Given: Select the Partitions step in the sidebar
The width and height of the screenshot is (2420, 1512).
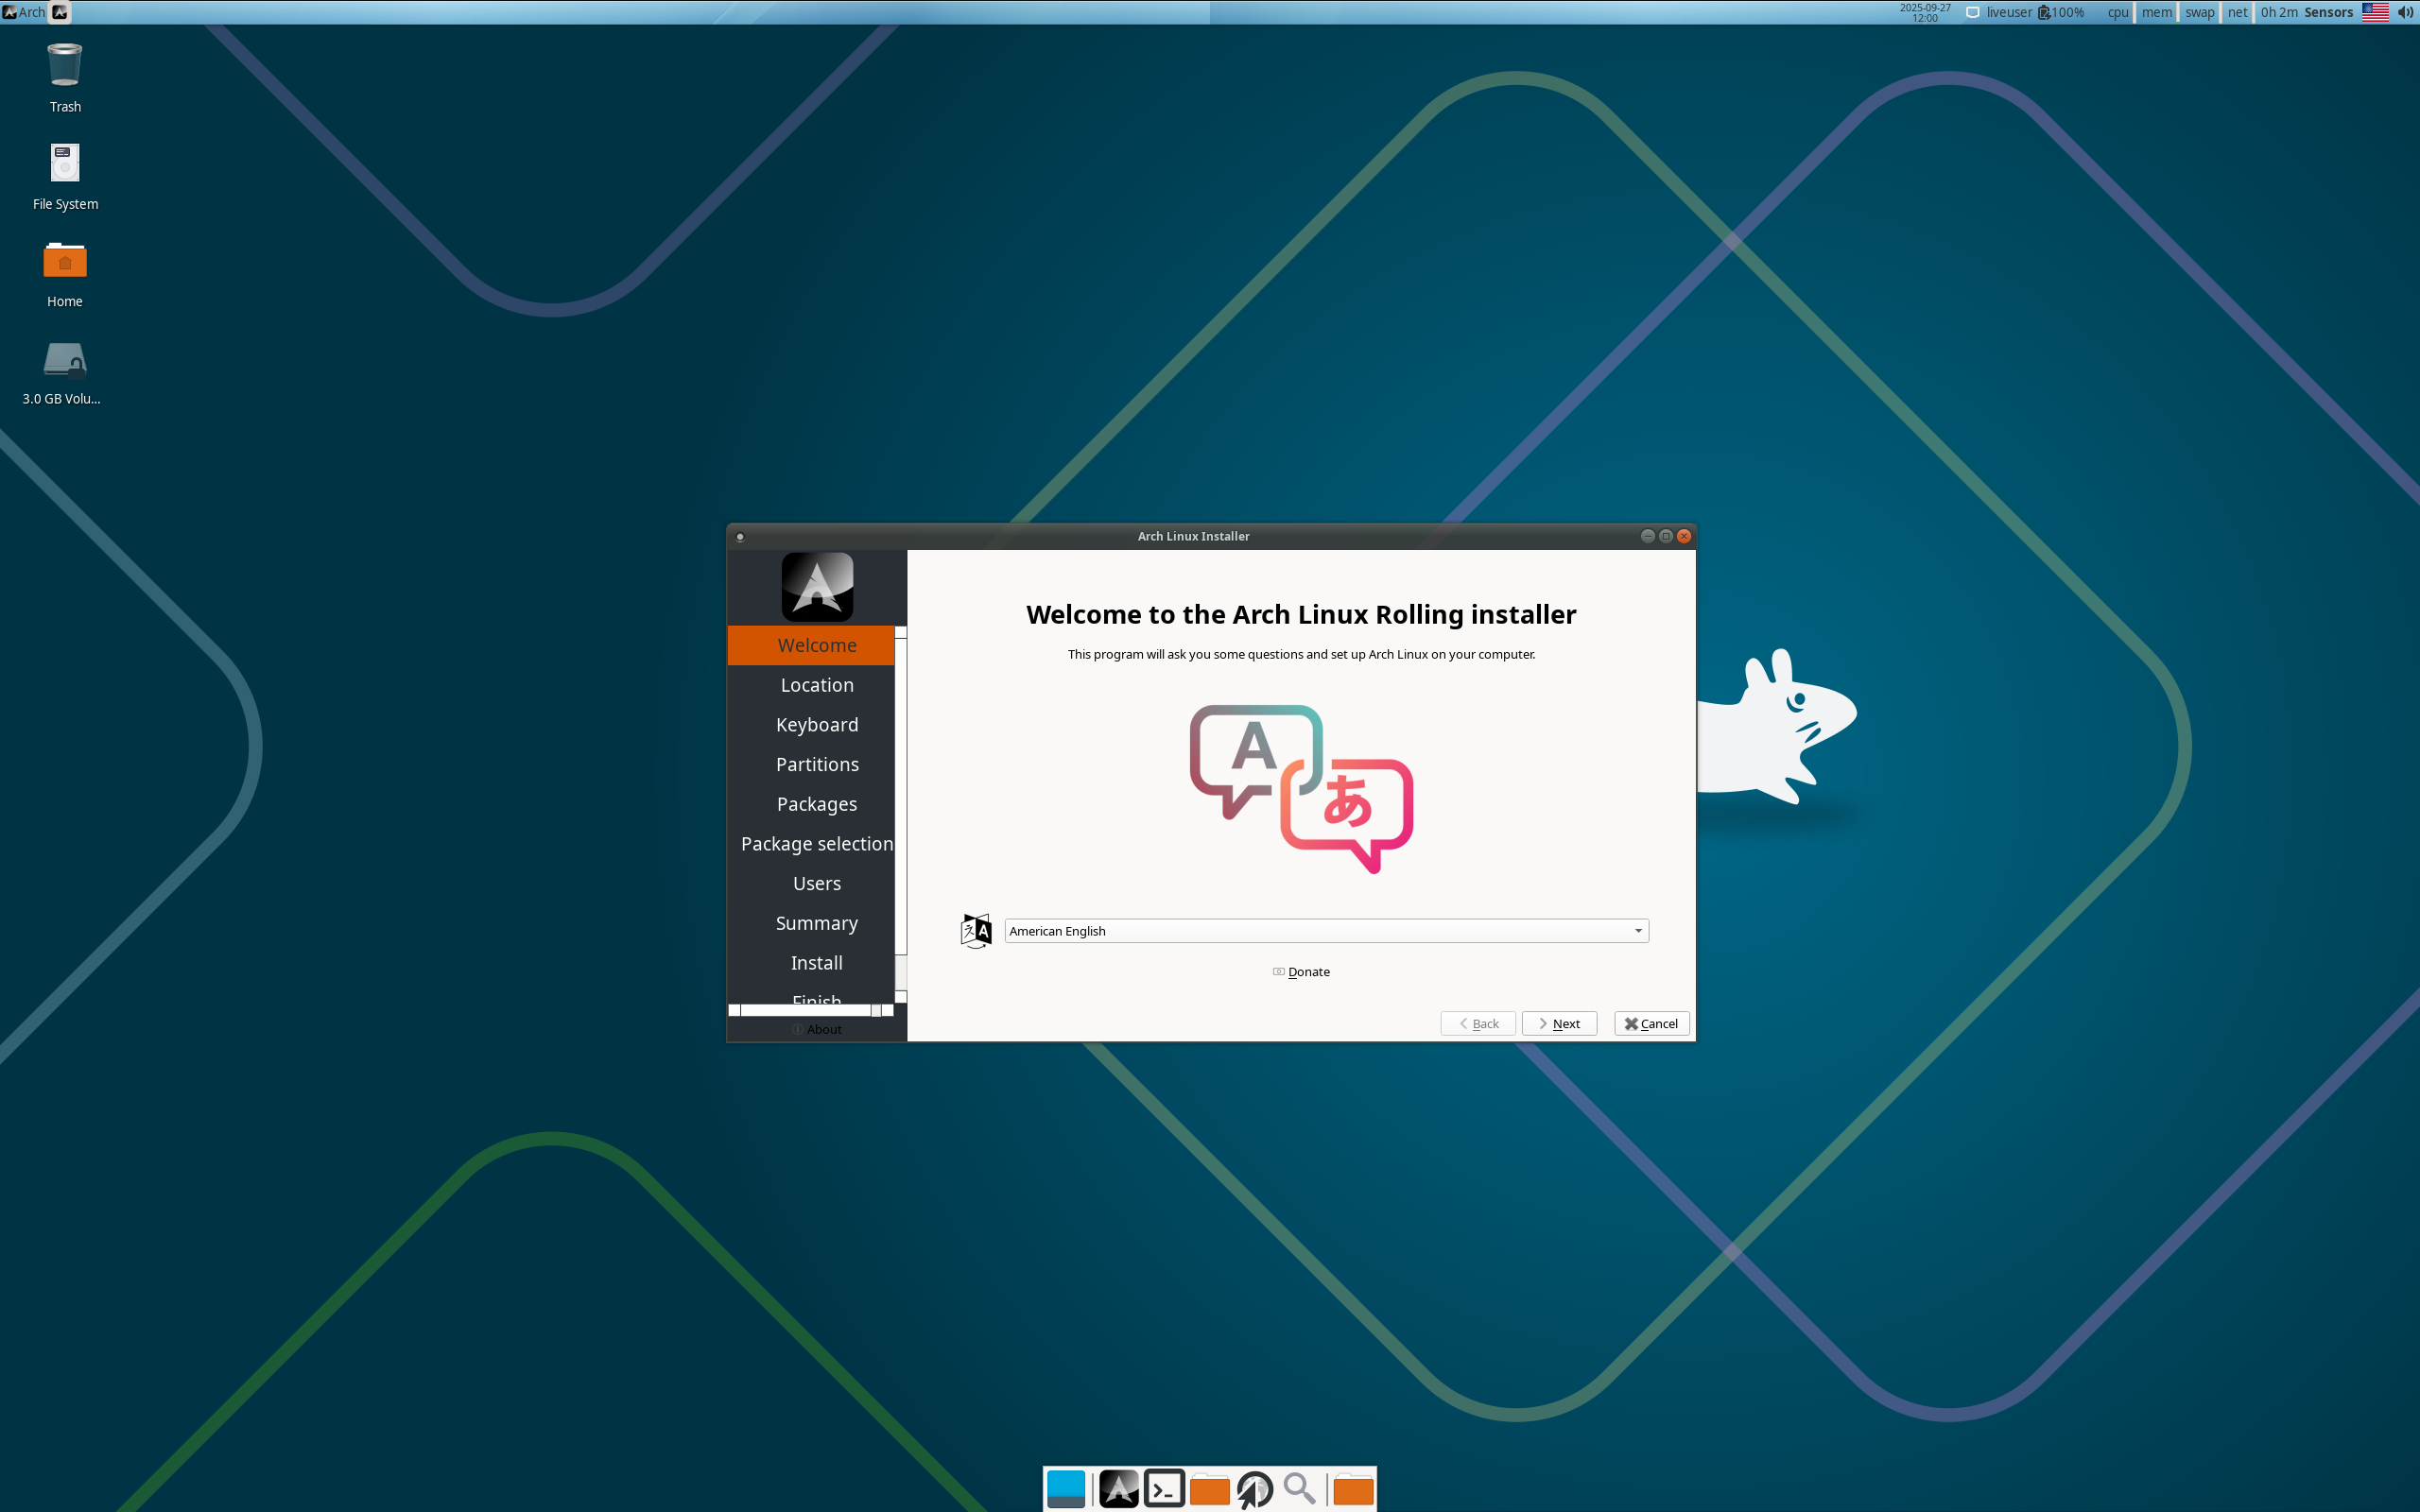Looking at the screenshot, I should click(811, 764).
